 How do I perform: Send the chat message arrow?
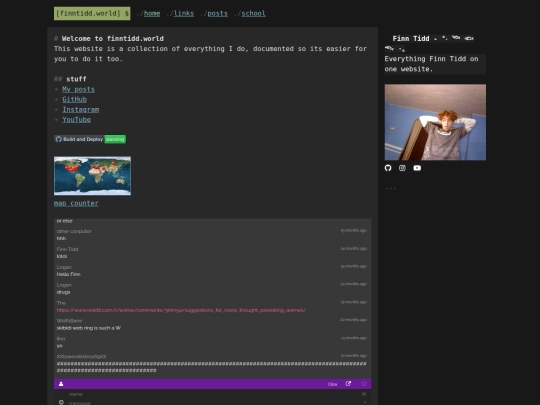[365, 402]
